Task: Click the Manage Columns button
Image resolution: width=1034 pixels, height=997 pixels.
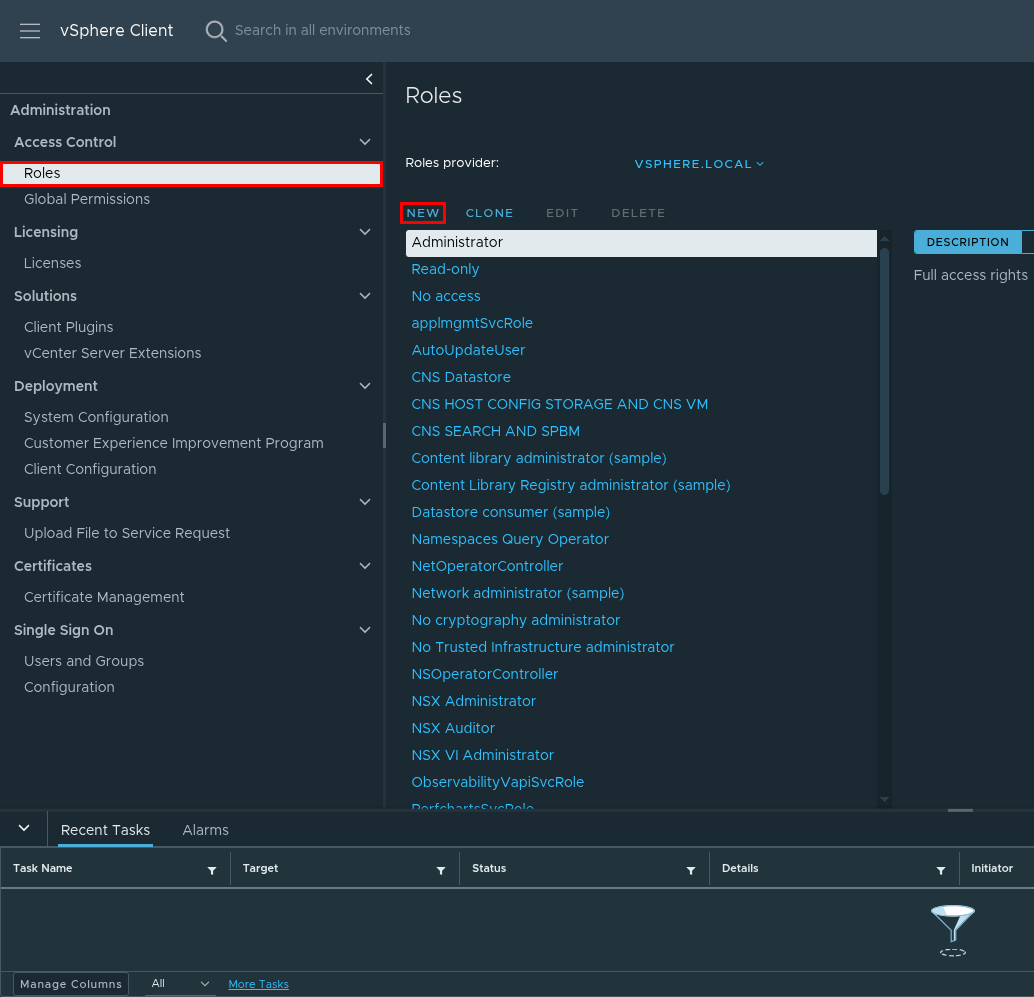Action: [x=71, y=984]
